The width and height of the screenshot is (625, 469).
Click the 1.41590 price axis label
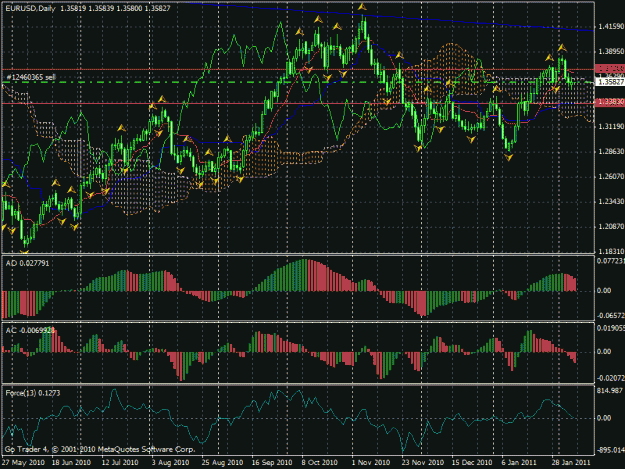(x=611, y=27)
